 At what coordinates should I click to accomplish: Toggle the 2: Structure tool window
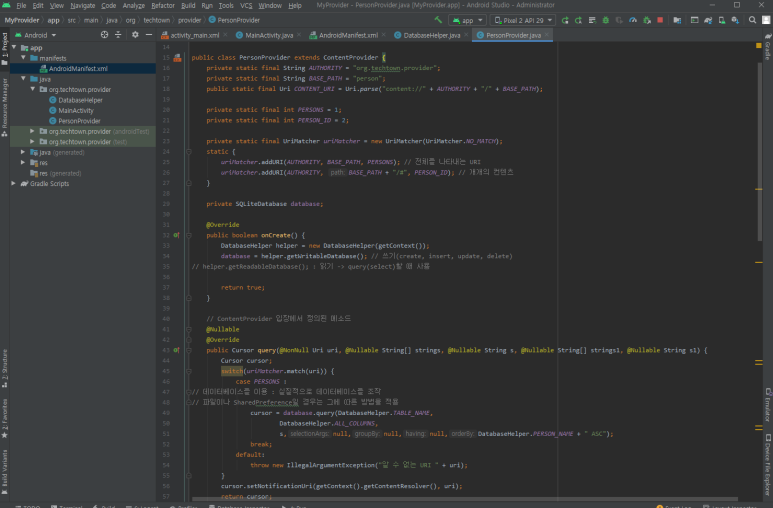coord(4,369)
